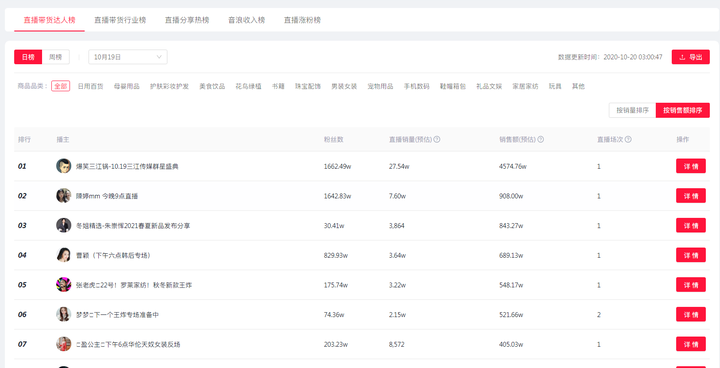Filter by 护肤彩妆护发 category
The height and width of the screenshot is (368, 720).
pos(169,86)
